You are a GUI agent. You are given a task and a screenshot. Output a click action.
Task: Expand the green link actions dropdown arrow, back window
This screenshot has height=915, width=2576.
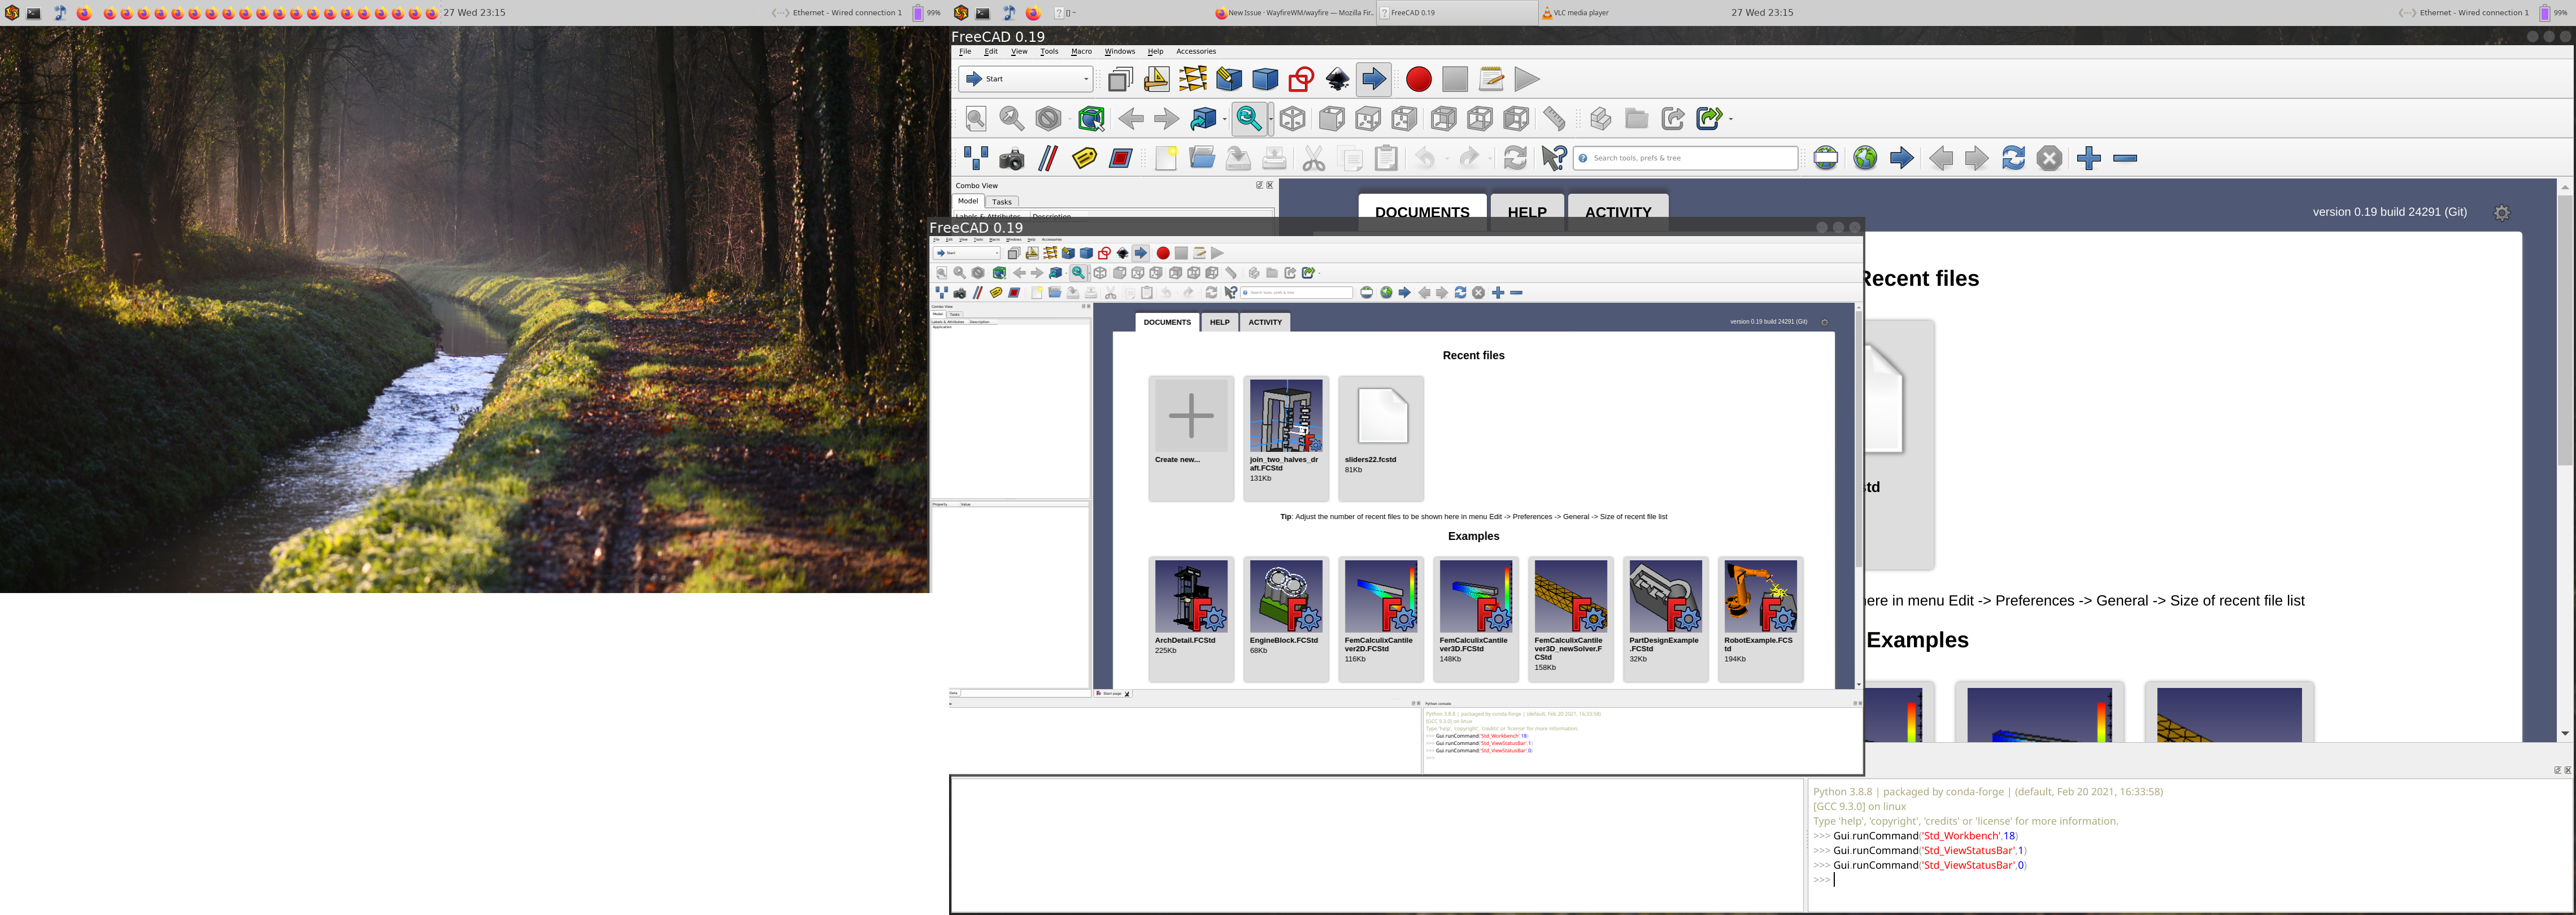[x=1730, y=119]
